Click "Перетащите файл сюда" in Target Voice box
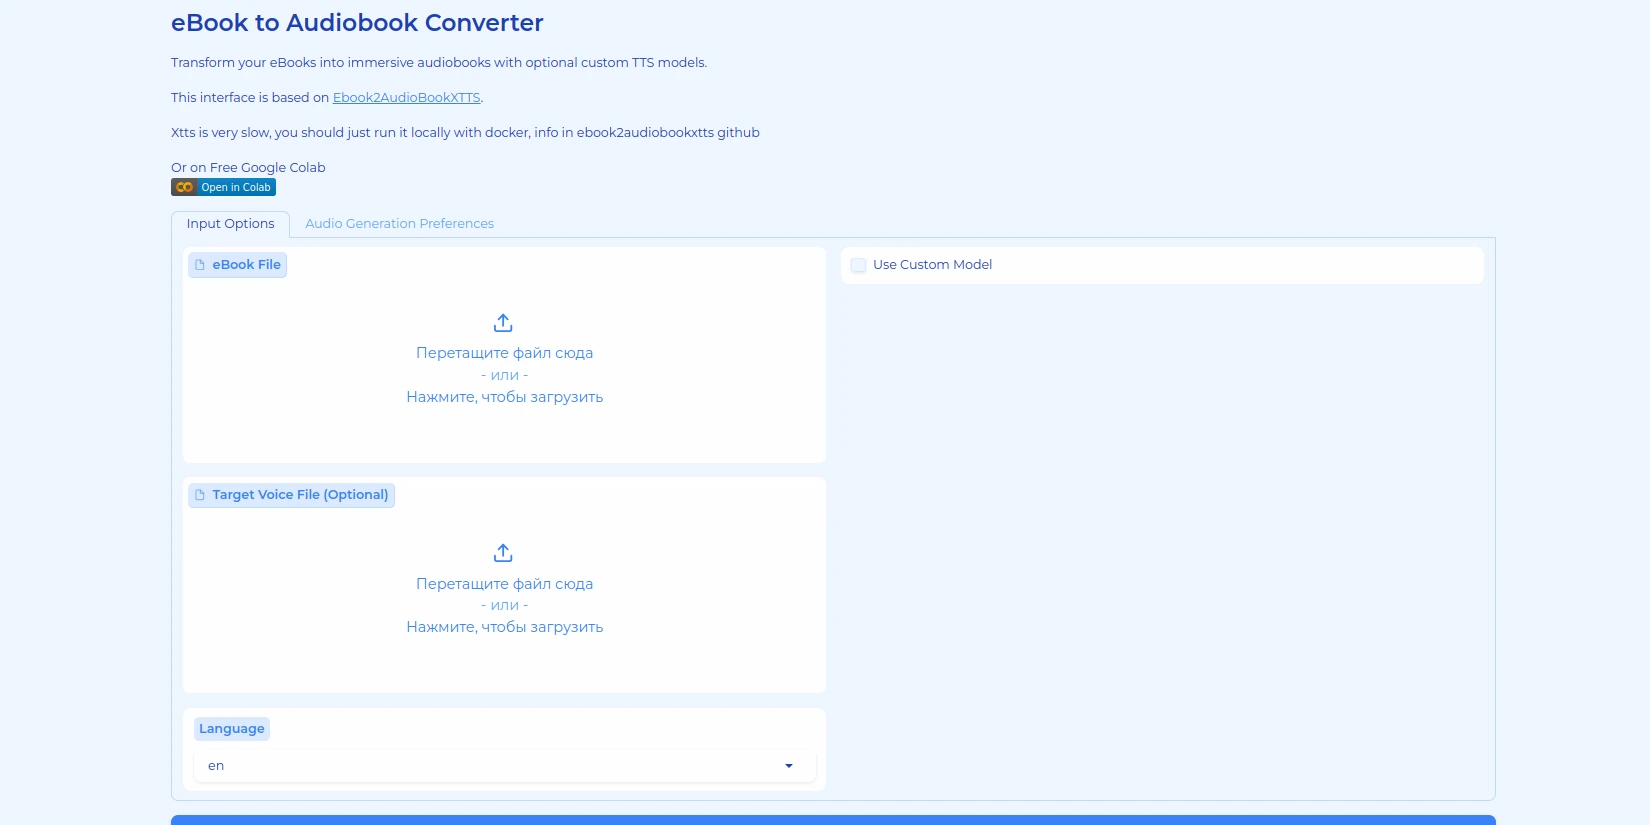The height and width of the screenshot is (825, 1650). point(504,584)
